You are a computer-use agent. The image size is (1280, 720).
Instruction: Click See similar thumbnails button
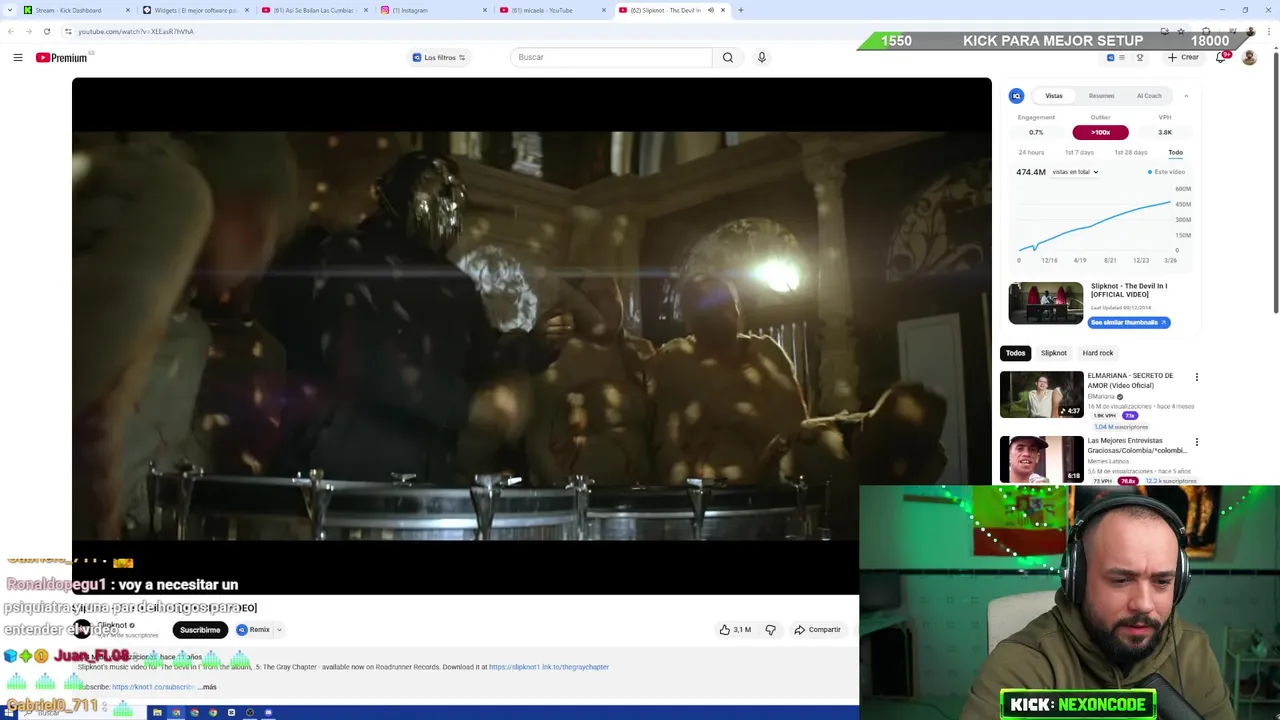(x=1129, y=322)
